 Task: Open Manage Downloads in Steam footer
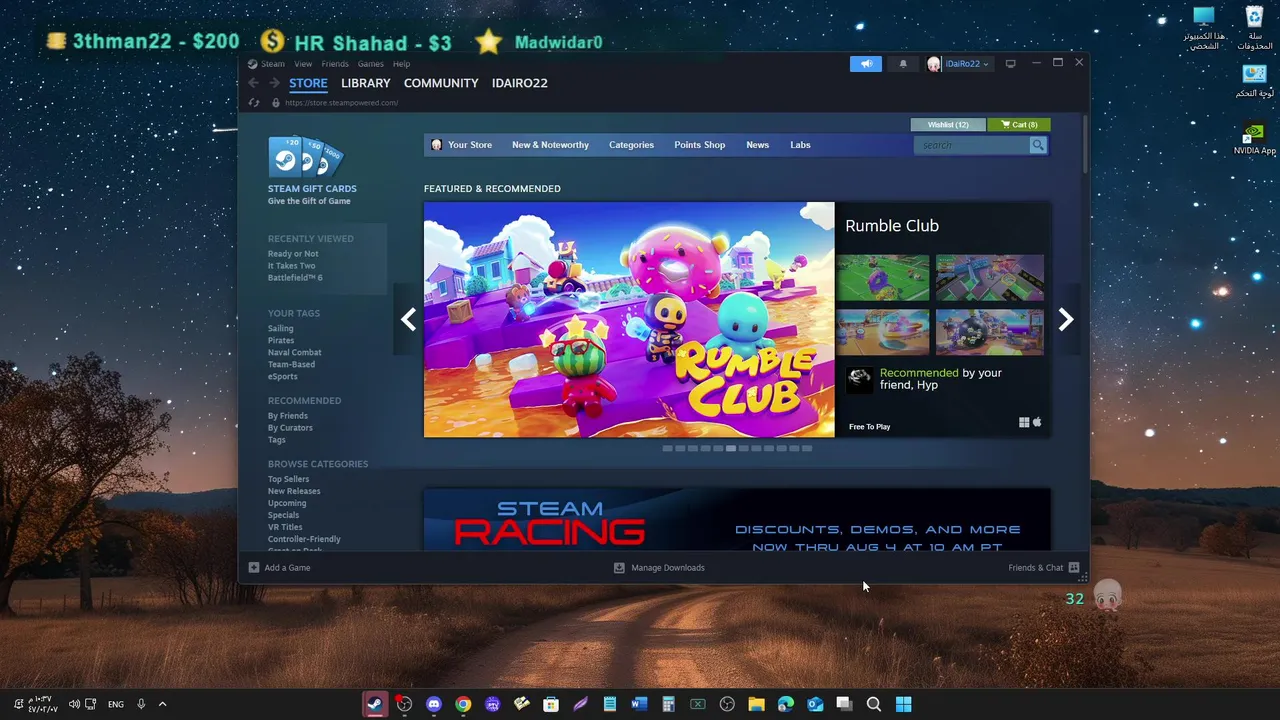pos(659,568)
